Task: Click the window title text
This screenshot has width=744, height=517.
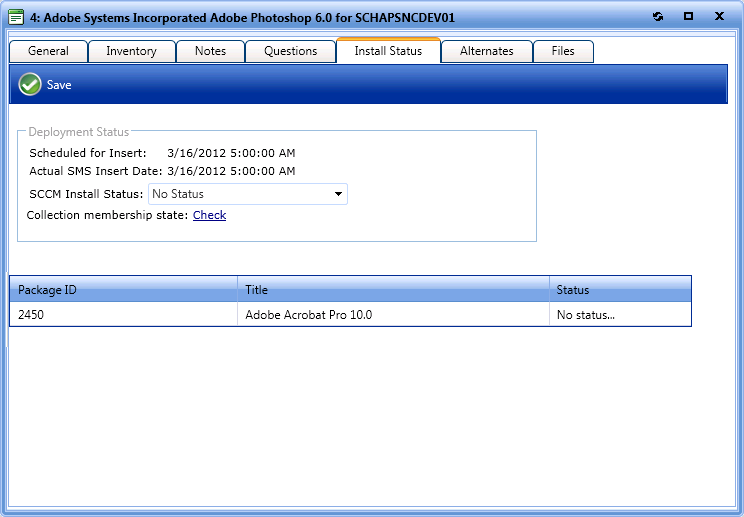Action: pos(242,18)
